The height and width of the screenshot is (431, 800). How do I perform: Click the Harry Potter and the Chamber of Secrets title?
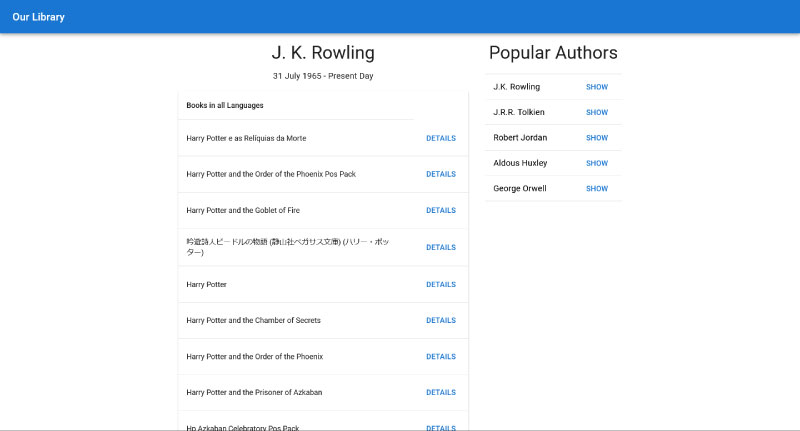coord(254,320)
